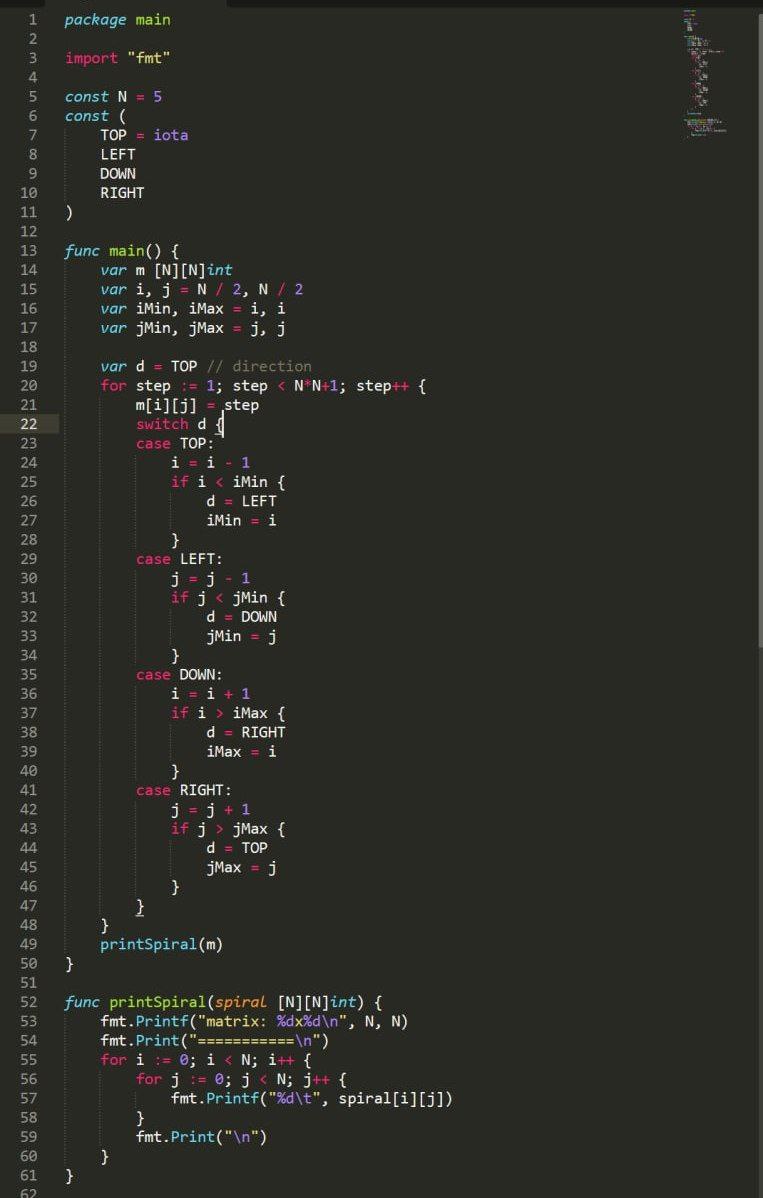Click line number 1 in the gutter
Image resolution: width=763 pixels, height=1198 pixels.
[32, 20]
